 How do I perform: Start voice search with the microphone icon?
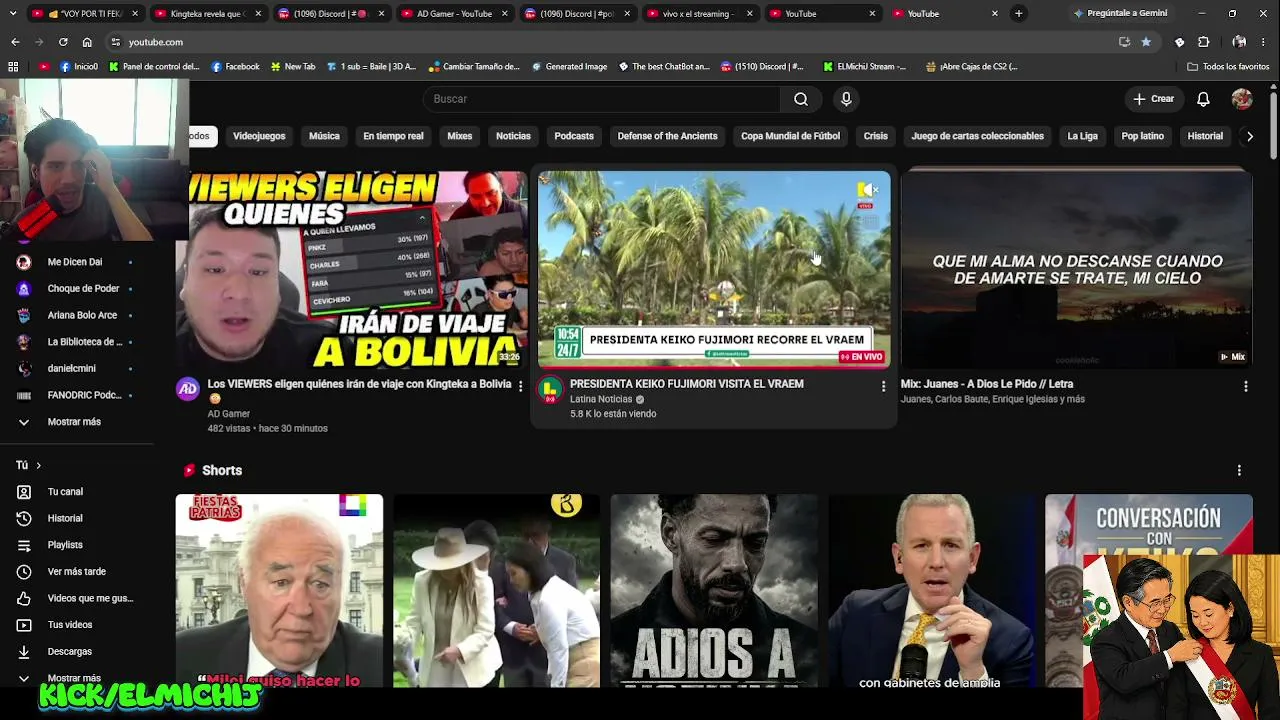tap(846, 99)
